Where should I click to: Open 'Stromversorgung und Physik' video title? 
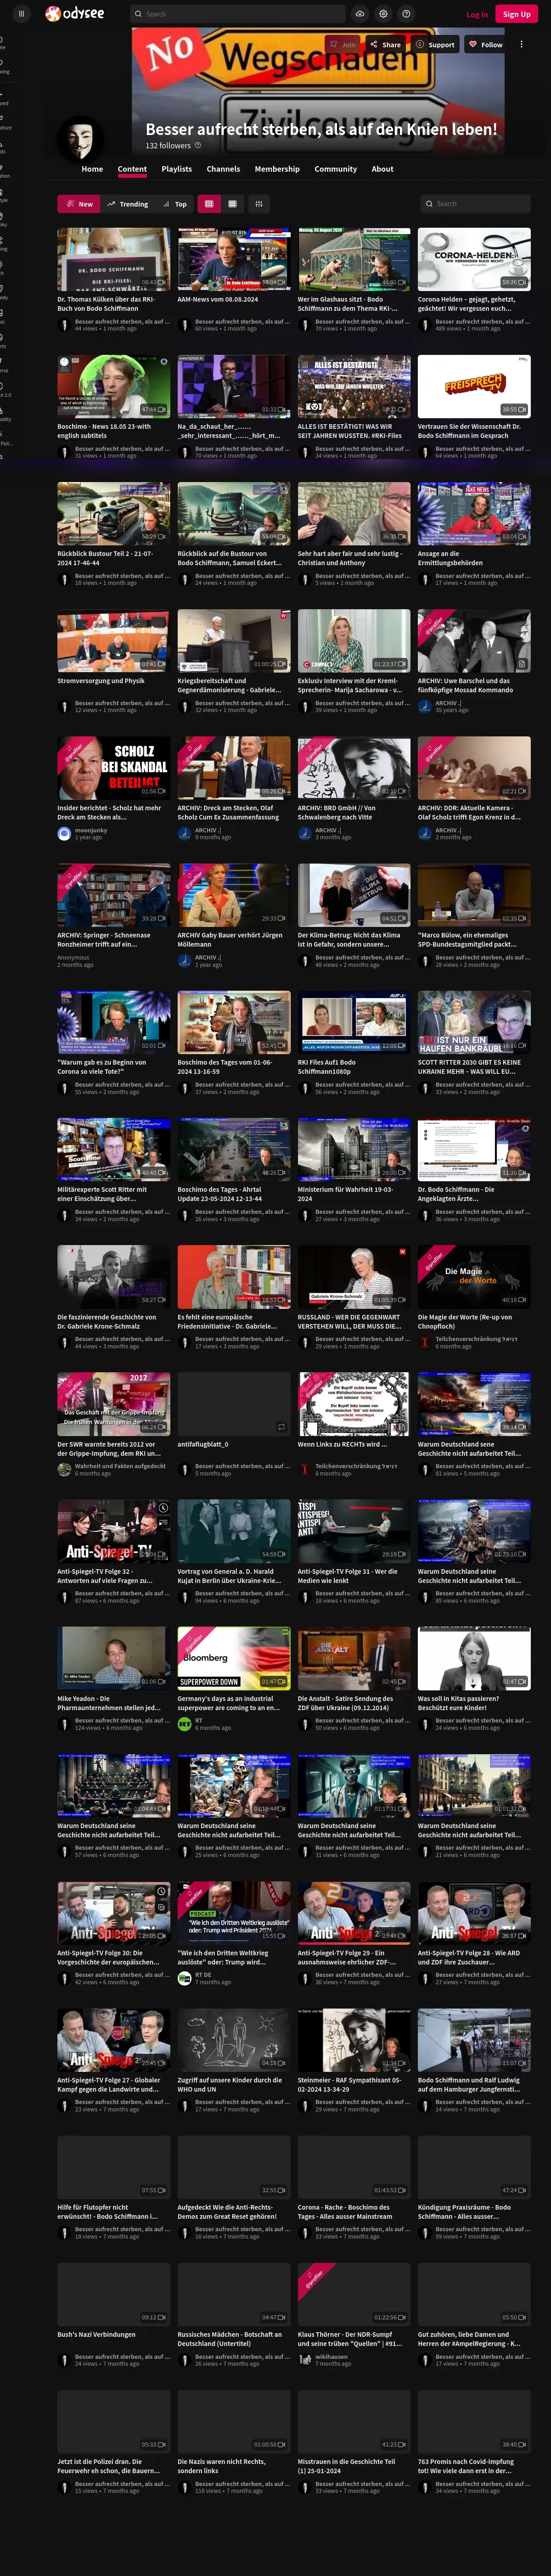point(101,681)
